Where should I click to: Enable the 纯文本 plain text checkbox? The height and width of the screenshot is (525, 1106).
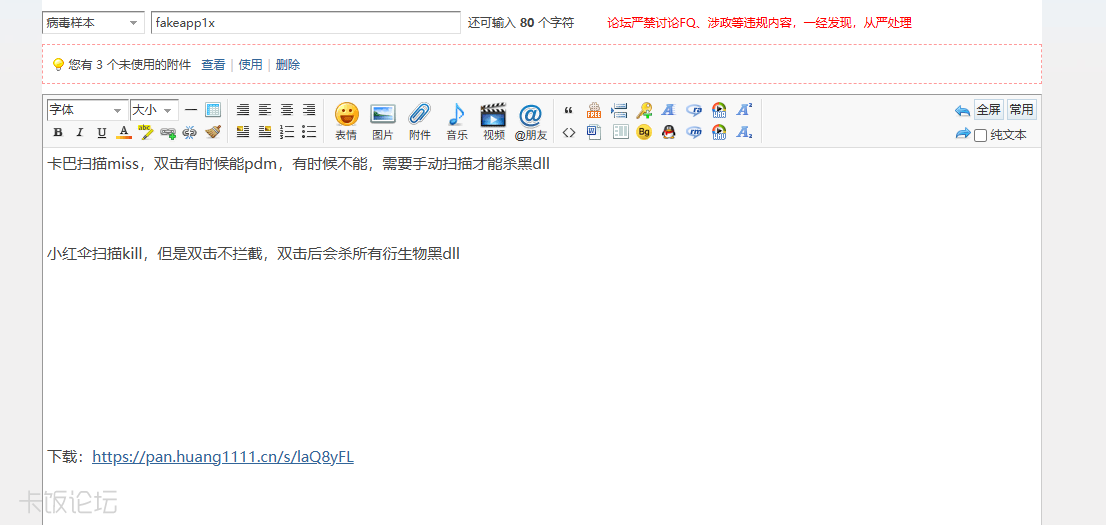(x=981, y=135)
